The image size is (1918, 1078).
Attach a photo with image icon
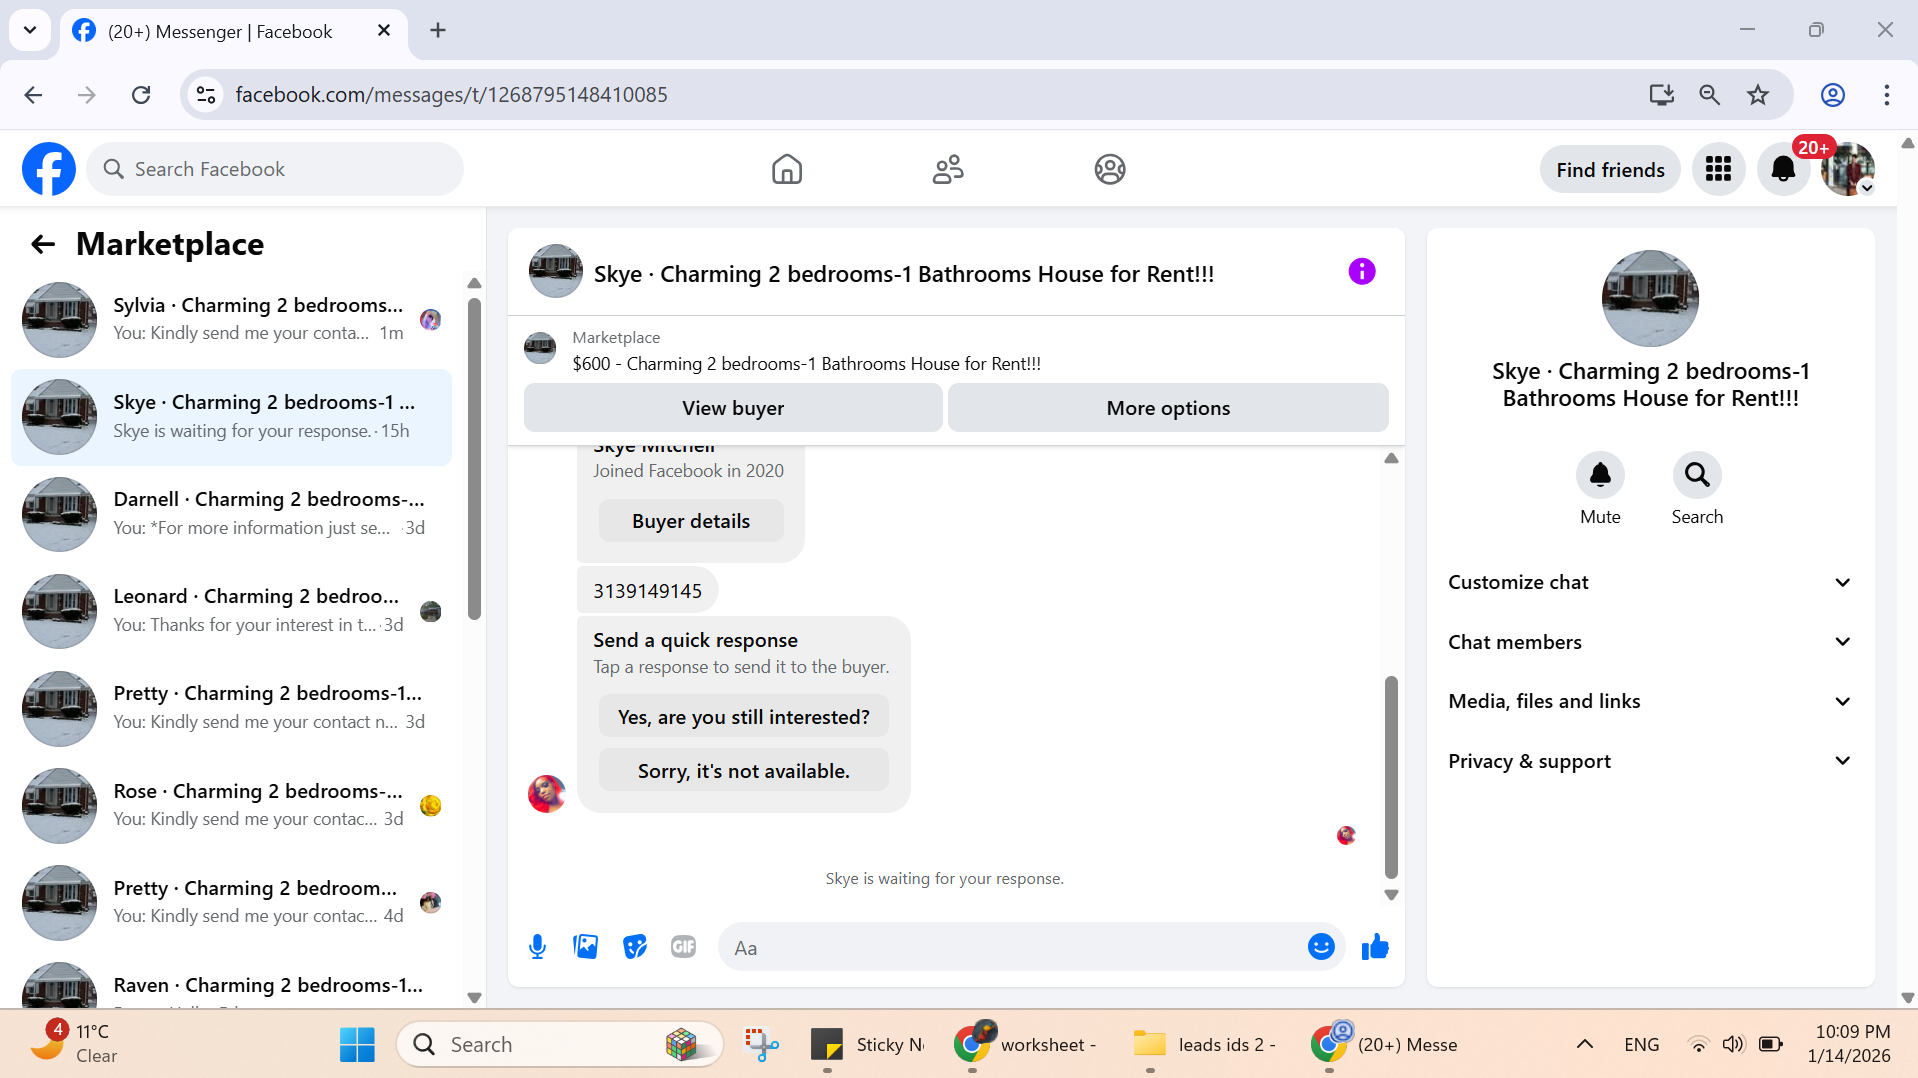[x=586, y=947]
